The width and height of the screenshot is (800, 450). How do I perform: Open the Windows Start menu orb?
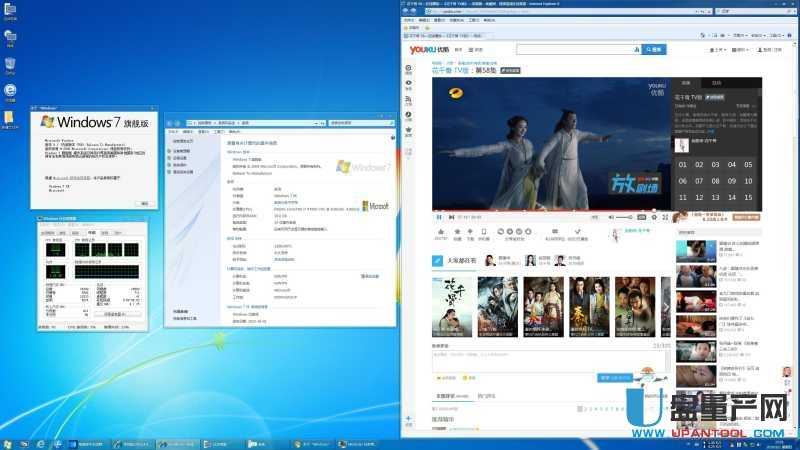pyautogui.click(x=7, y=444)
